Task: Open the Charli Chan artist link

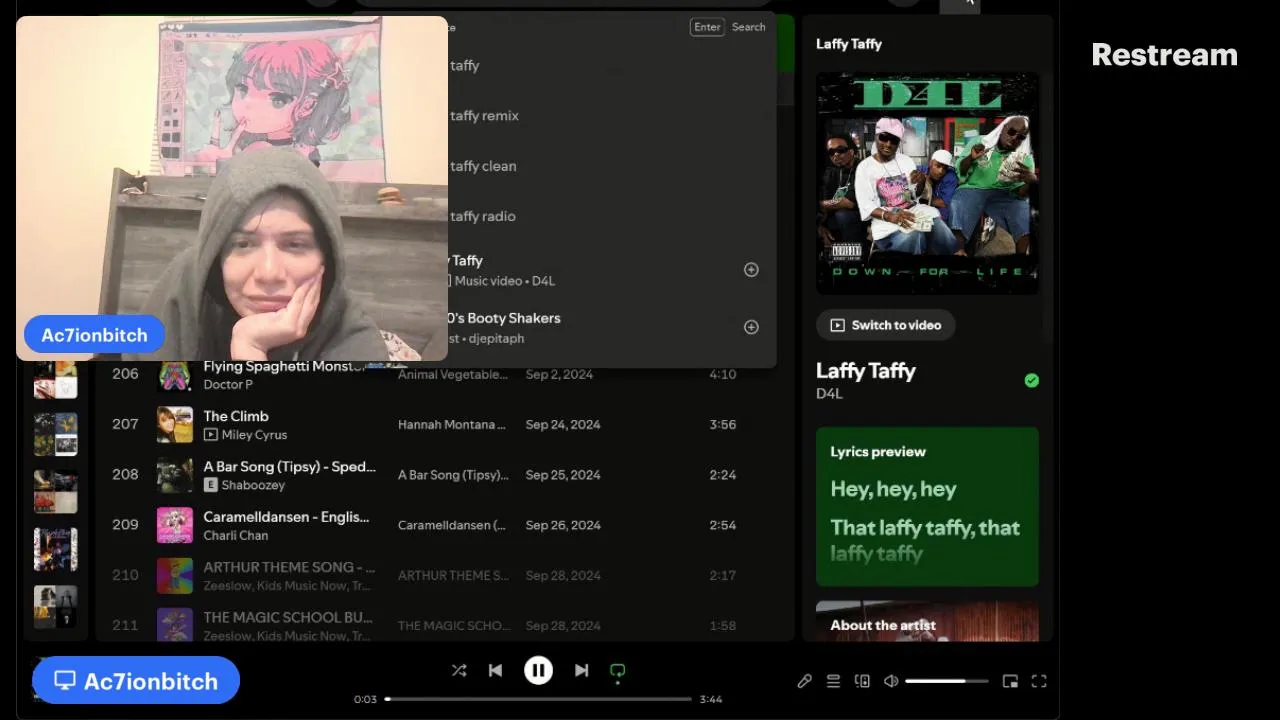Action: [236, 535]
